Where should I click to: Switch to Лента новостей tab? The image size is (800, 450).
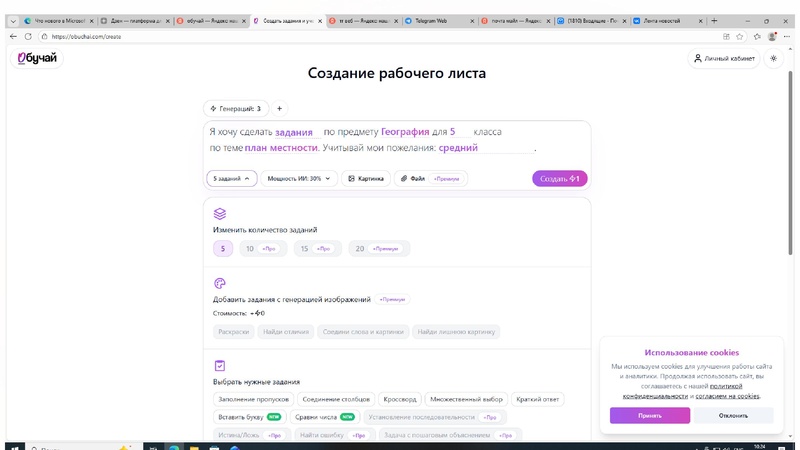coord(668,21)
